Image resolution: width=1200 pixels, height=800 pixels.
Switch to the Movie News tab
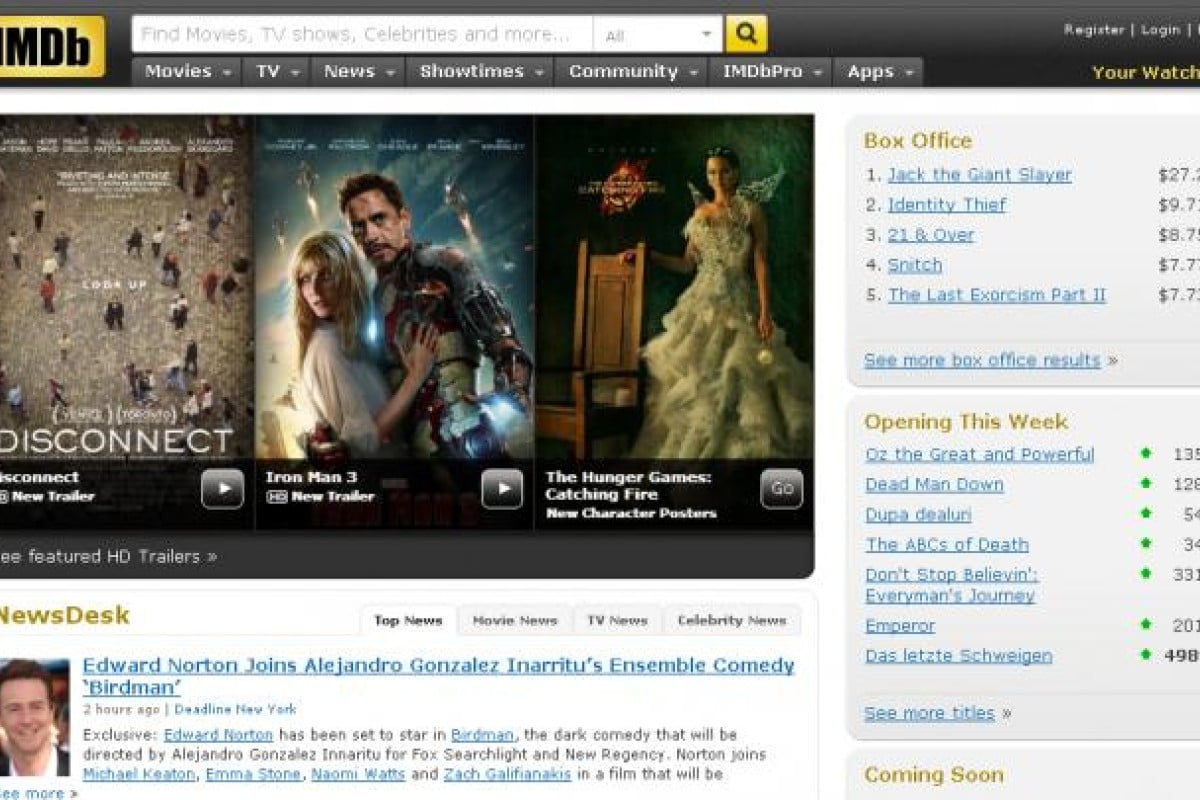(x=514, y=620)
